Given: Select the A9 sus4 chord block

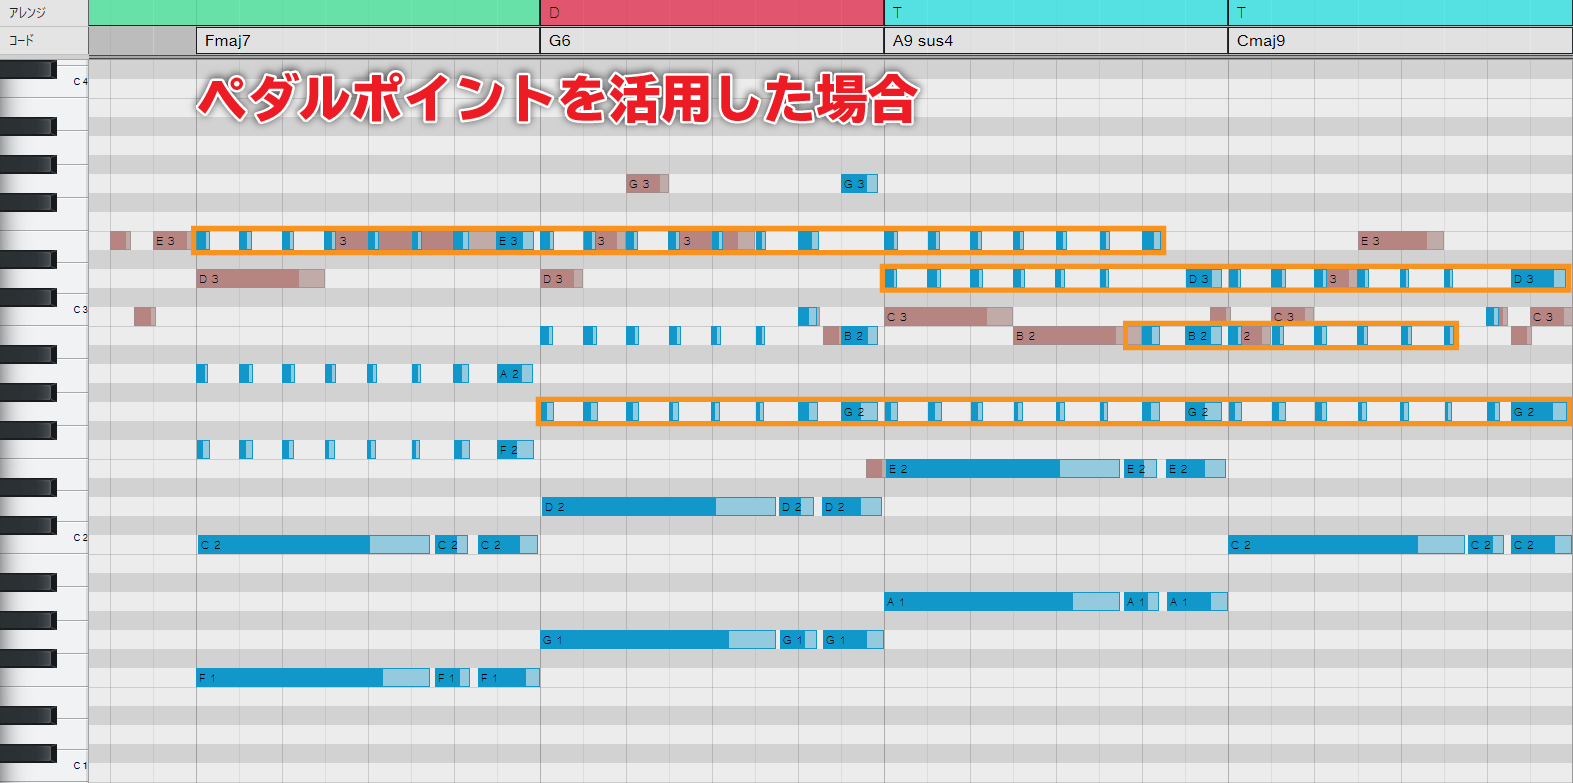Looking at the screenshot, I should [x=1056, y=41].
